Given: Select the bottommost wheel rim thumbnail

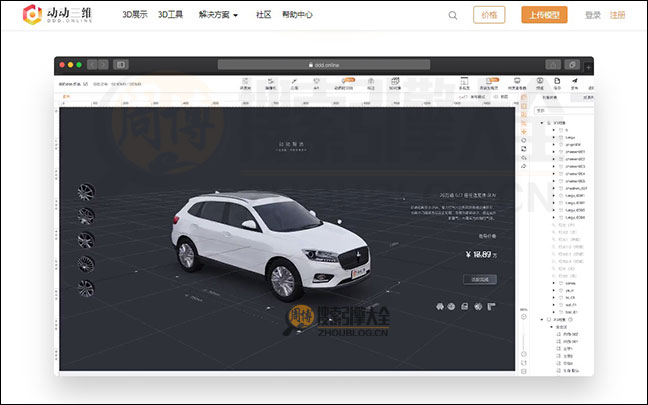Looking at the screenshot, I should point(86,288).
